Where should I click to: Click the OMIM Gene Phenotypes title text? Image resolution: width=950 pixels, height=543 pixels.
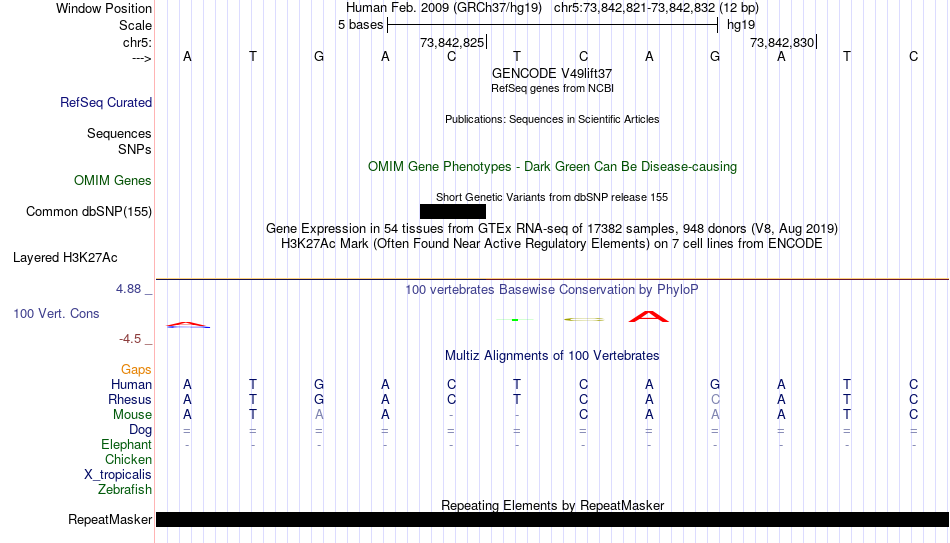click(552, 167)
